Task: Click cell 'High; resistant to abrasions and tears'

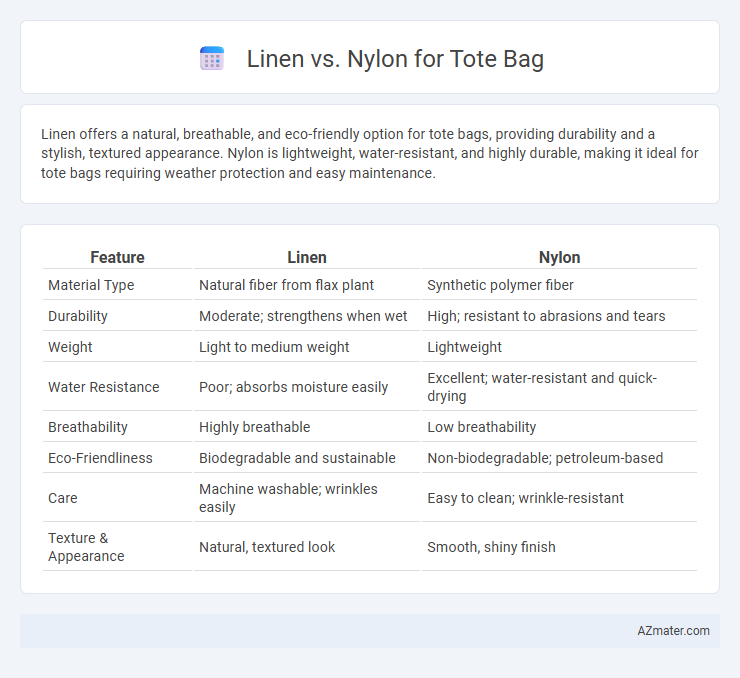Action: (x=546, y=316)
